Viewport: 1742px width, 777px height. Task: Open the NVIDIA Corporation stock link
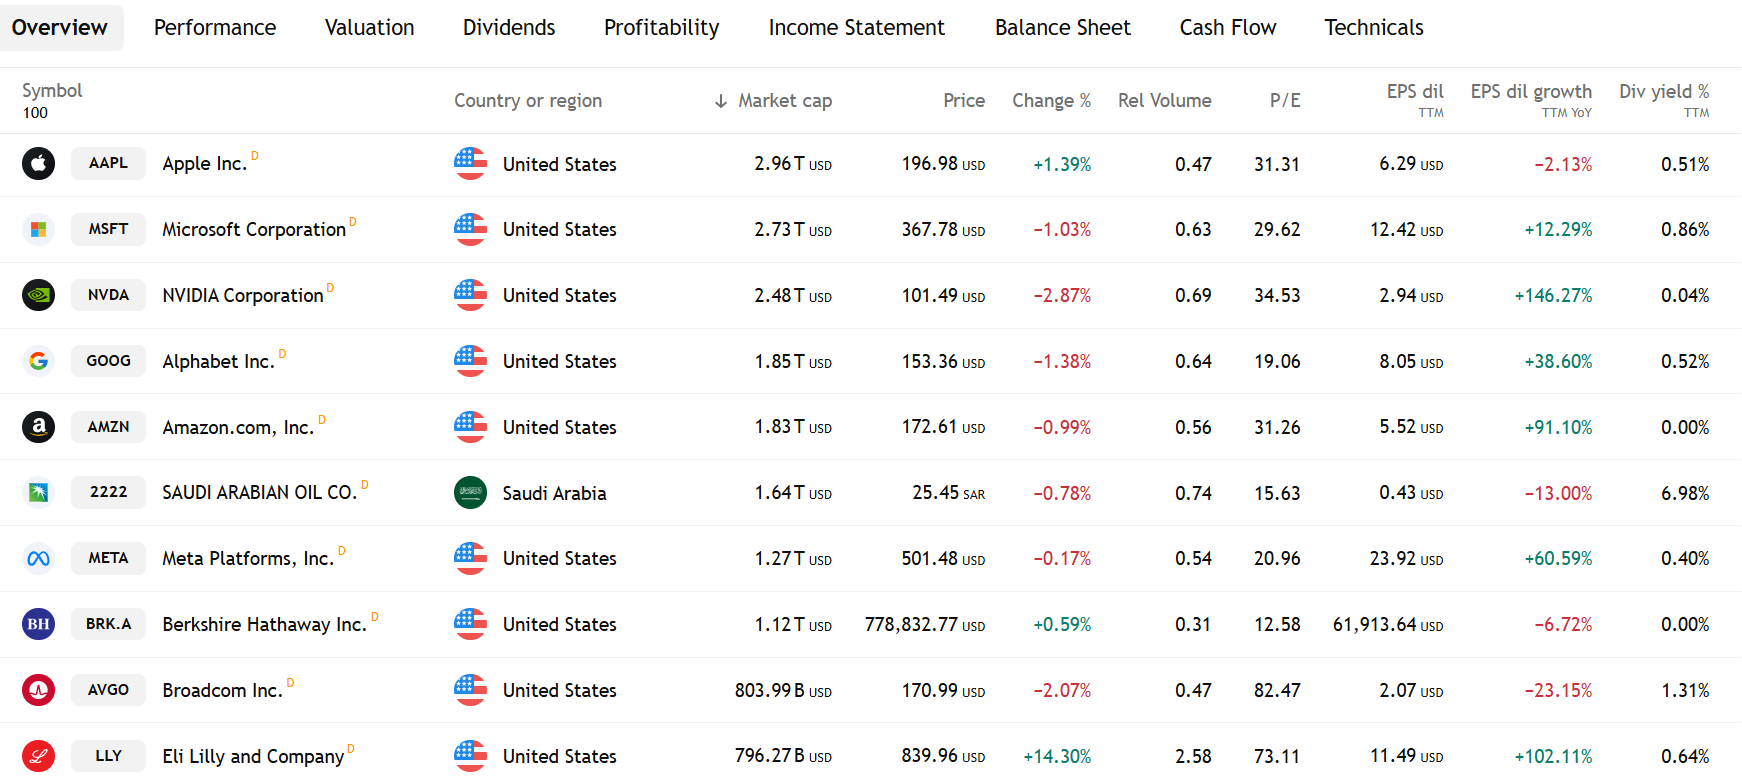click(x=243, y=296)
